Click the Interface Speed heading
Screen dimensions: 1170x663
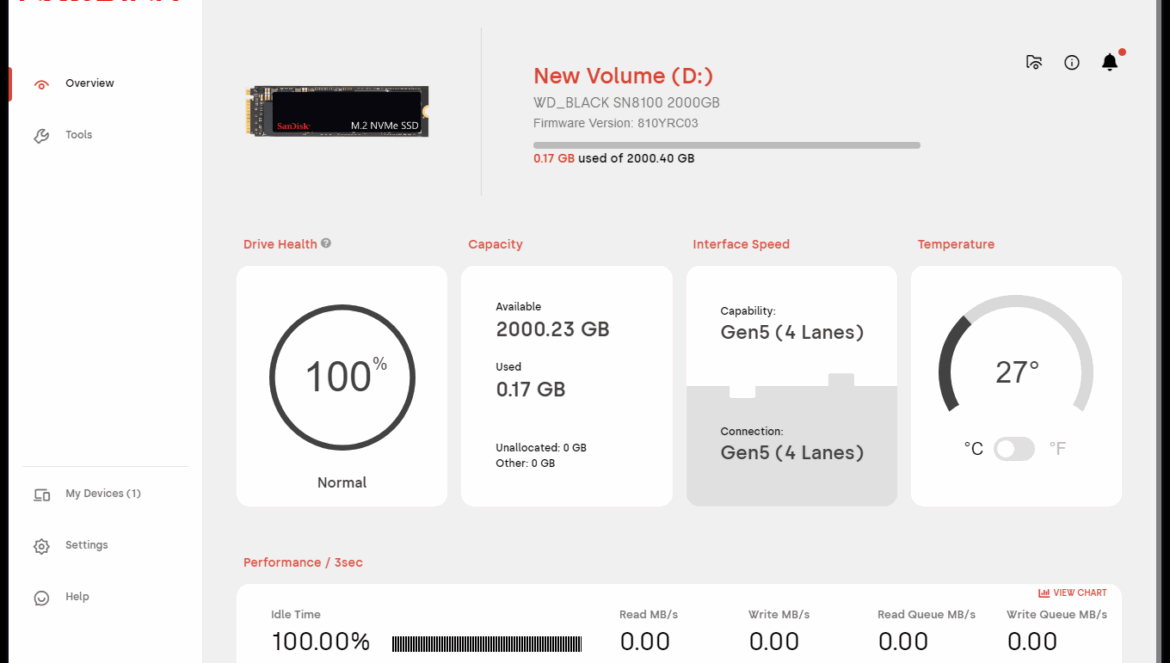(741, 244)
